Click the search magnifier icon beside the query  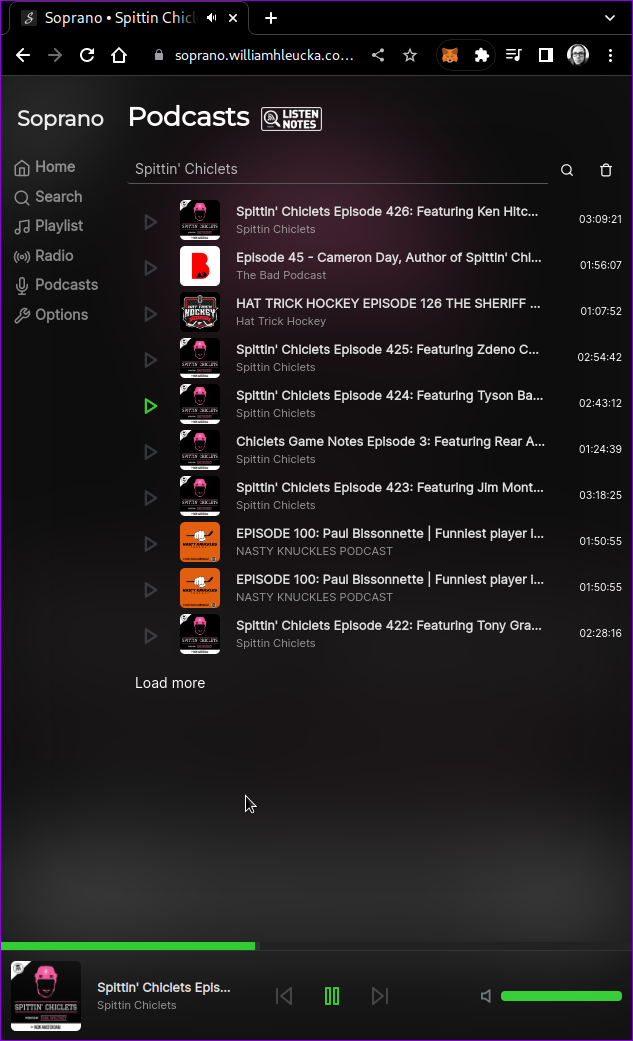[x=567, y=170]
